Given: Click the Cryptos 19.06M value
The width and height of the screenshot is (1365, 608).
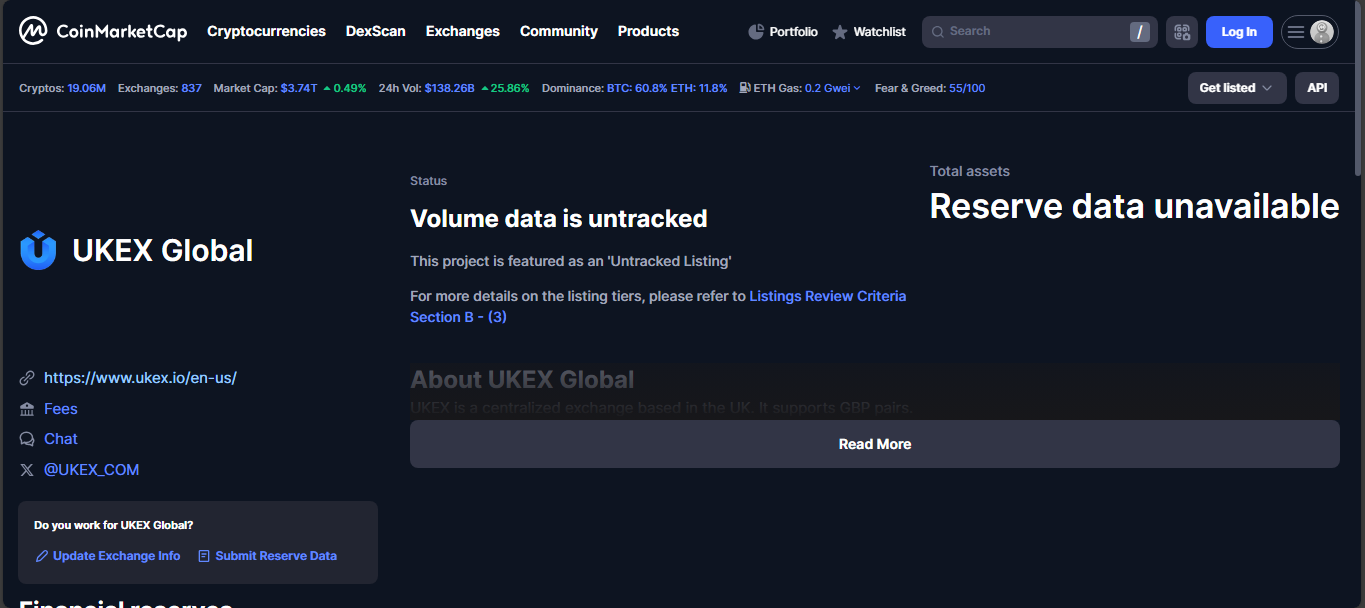Looking at the screenshot, I should [x=87, y=88].
